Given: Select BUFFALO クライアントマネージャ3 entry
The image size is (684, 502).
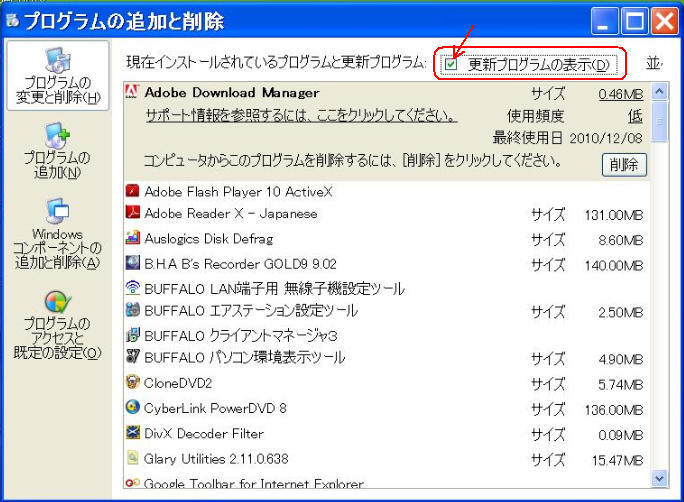Looking at the screenshot, I should [240, 335].
